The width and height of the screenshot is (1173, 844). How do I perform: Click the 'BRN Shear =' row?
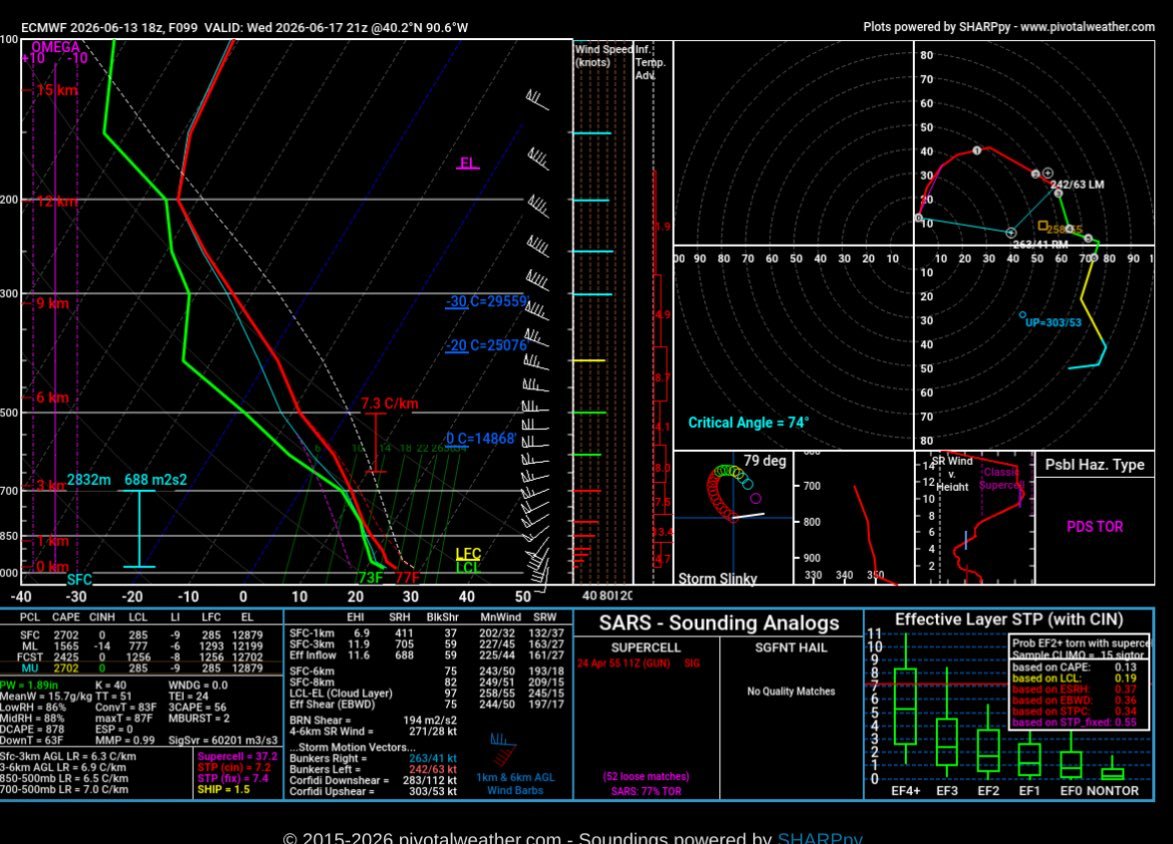click(373, 721)
